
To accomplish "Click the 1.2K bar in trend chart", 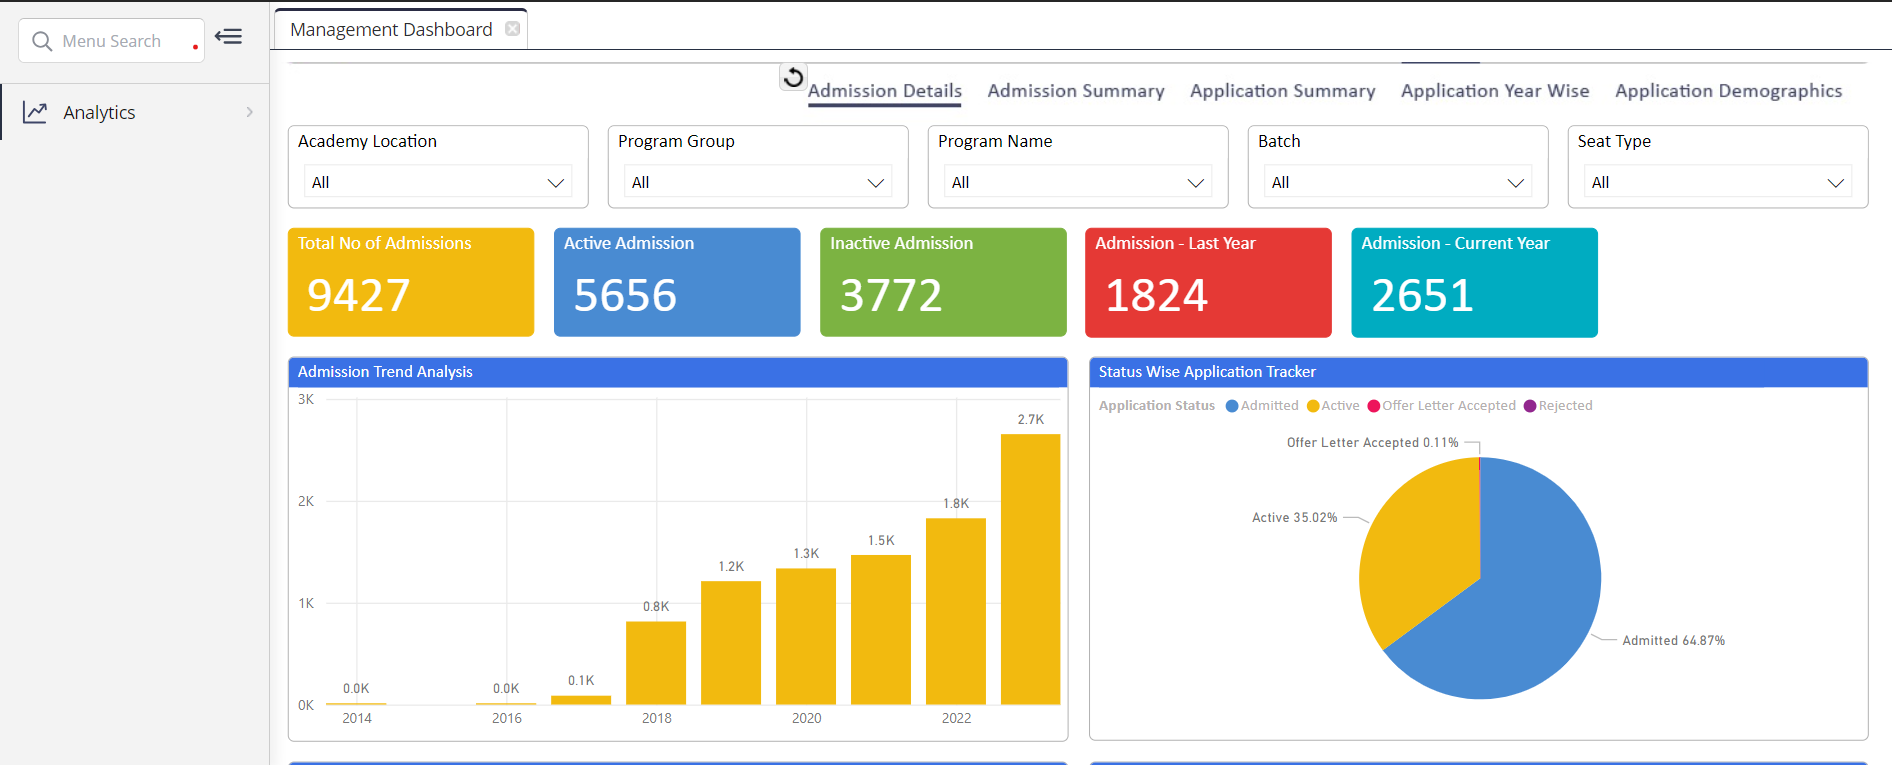I will 731,643.
